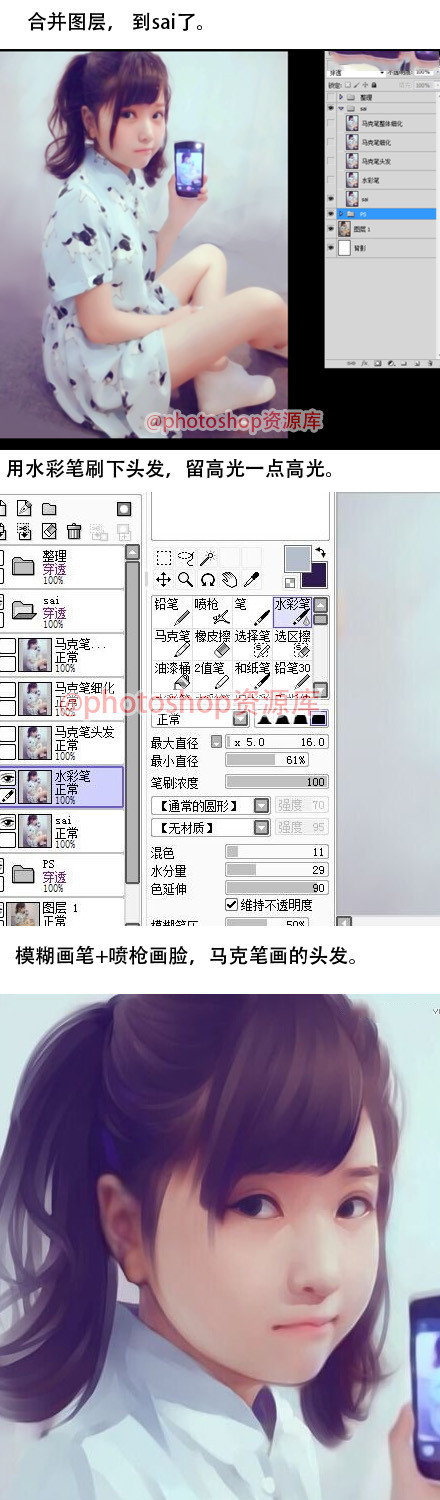
Task: Uncheck 维持不透明度 checkbox
Action: coord(231,904)
